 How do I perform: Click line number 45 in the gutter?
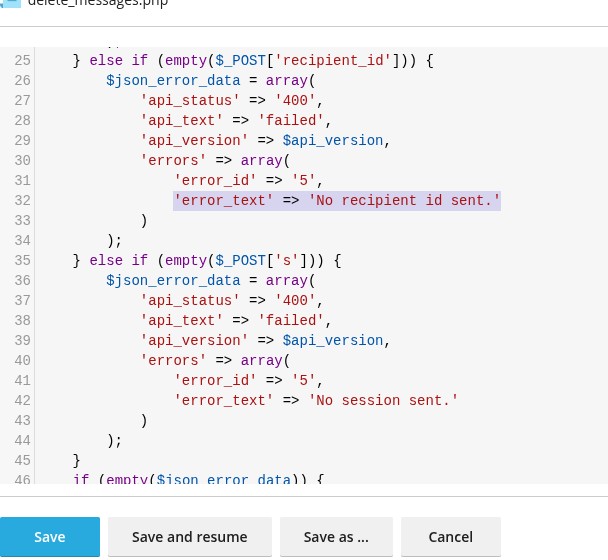22,460
